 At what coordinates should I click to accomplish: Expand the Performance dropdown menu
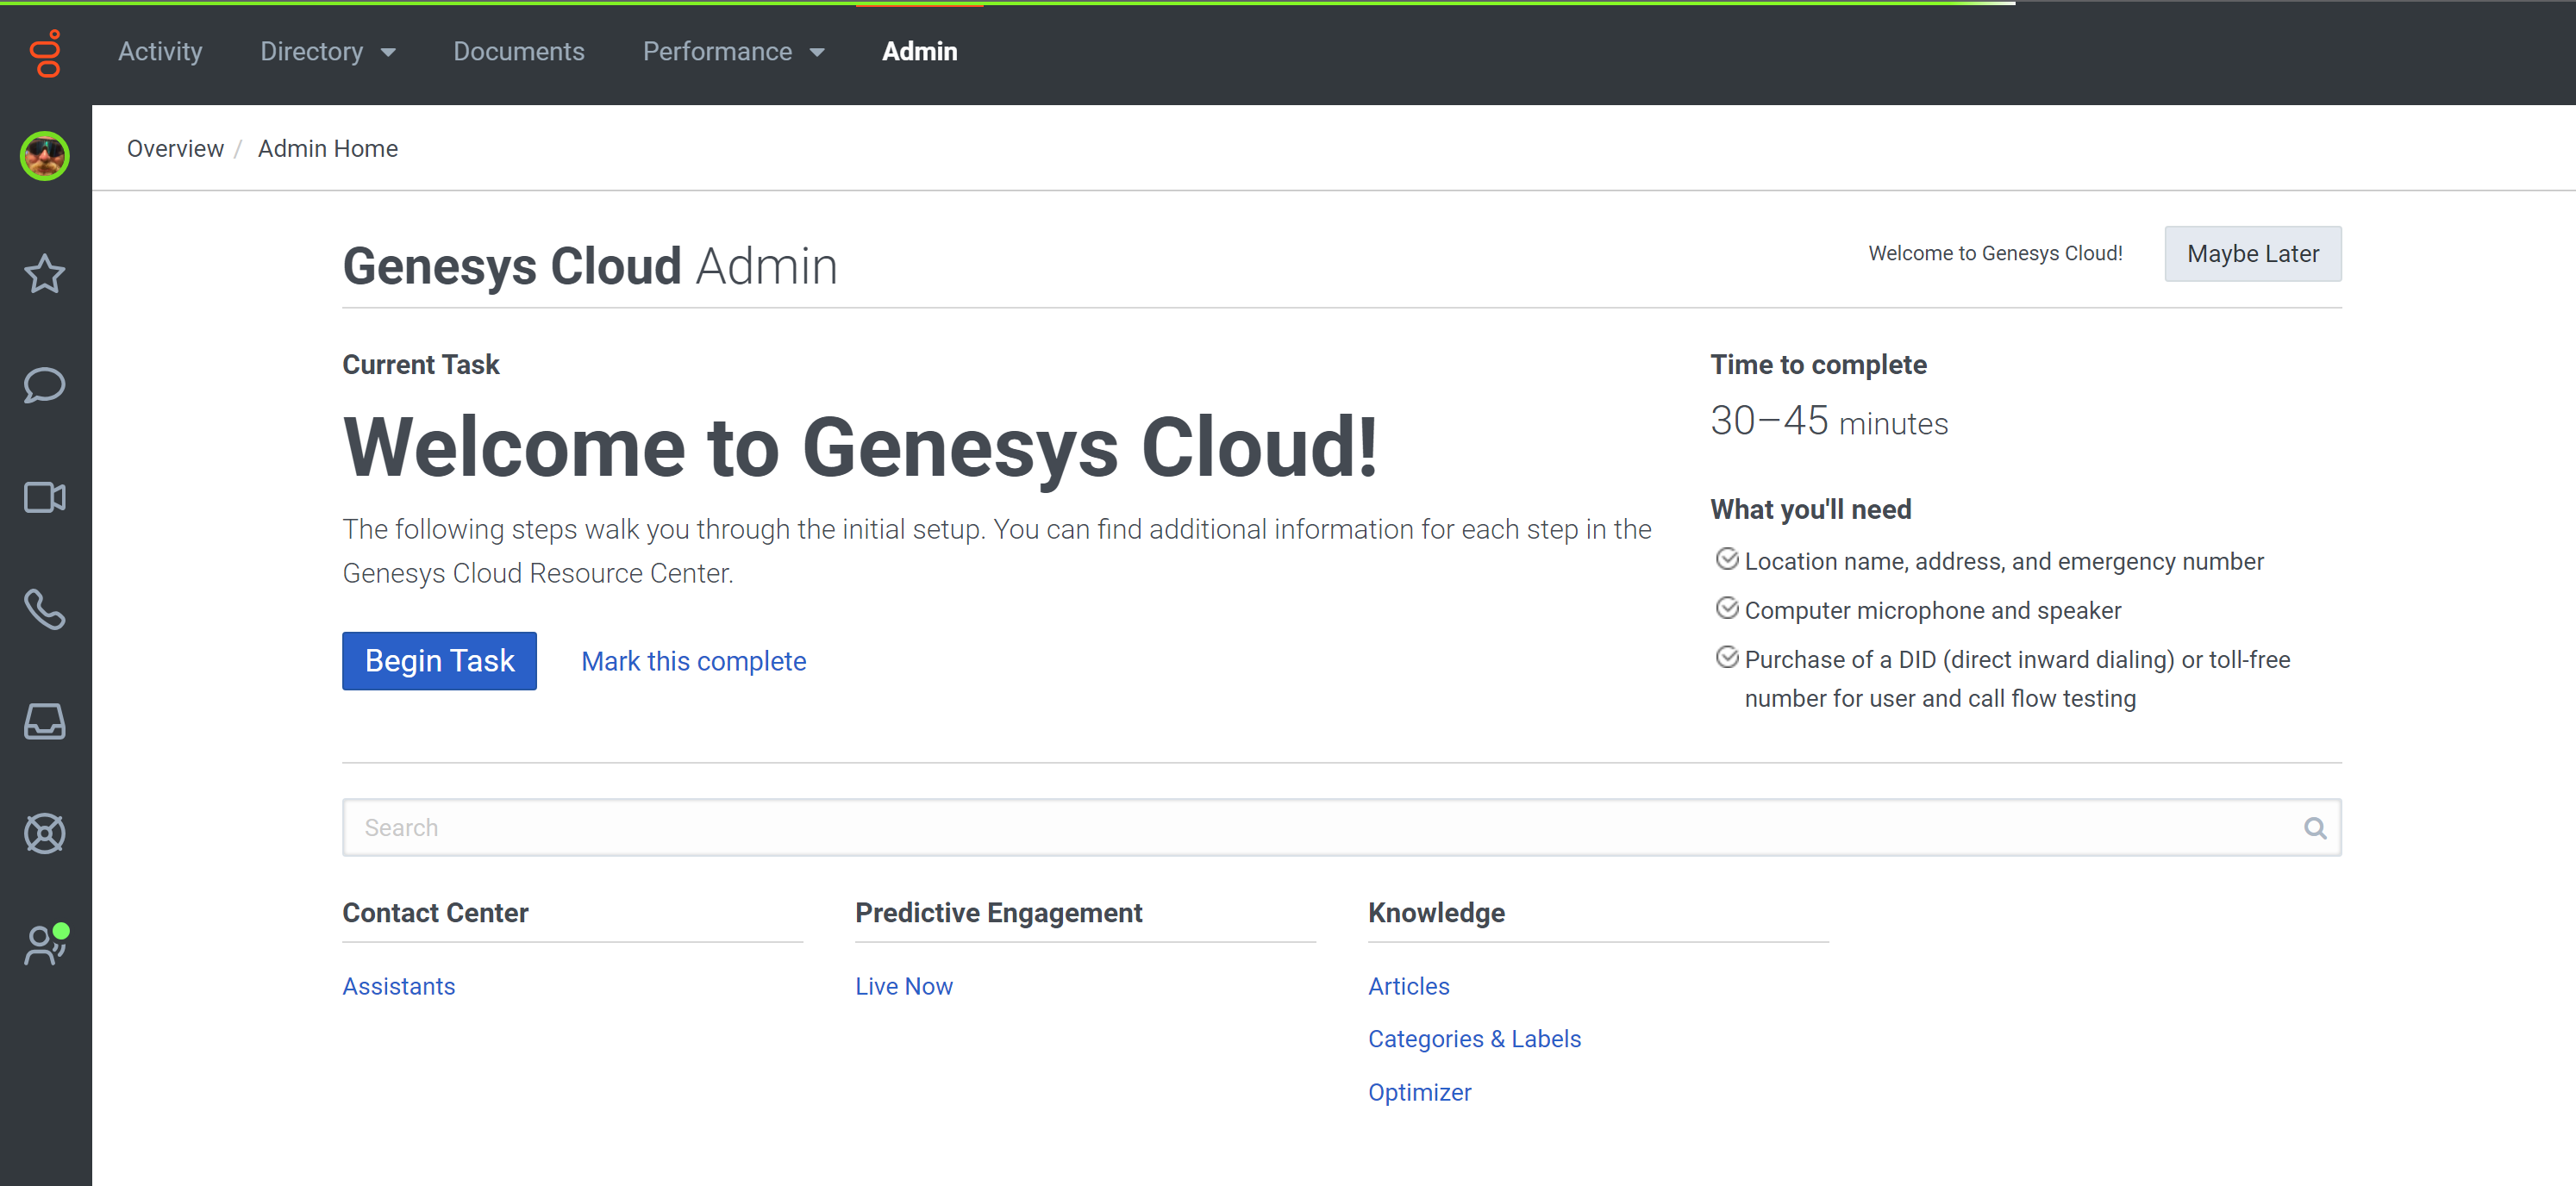click(x=733, y=52)
